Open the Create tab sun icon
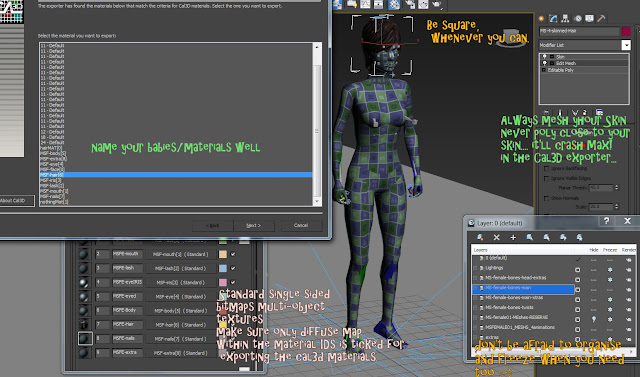This screenshot has height=377, width=640. pos(542,18)
